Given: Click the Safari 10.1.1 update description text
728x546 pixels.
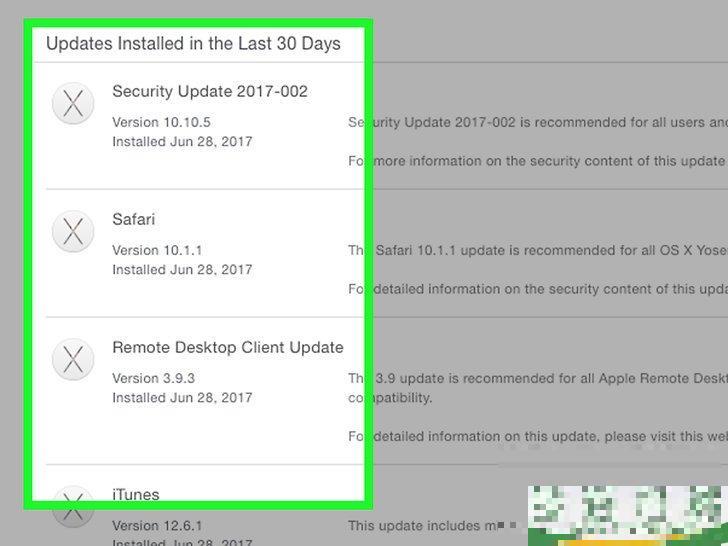Looking at the screenshot, I should [538, 251].
